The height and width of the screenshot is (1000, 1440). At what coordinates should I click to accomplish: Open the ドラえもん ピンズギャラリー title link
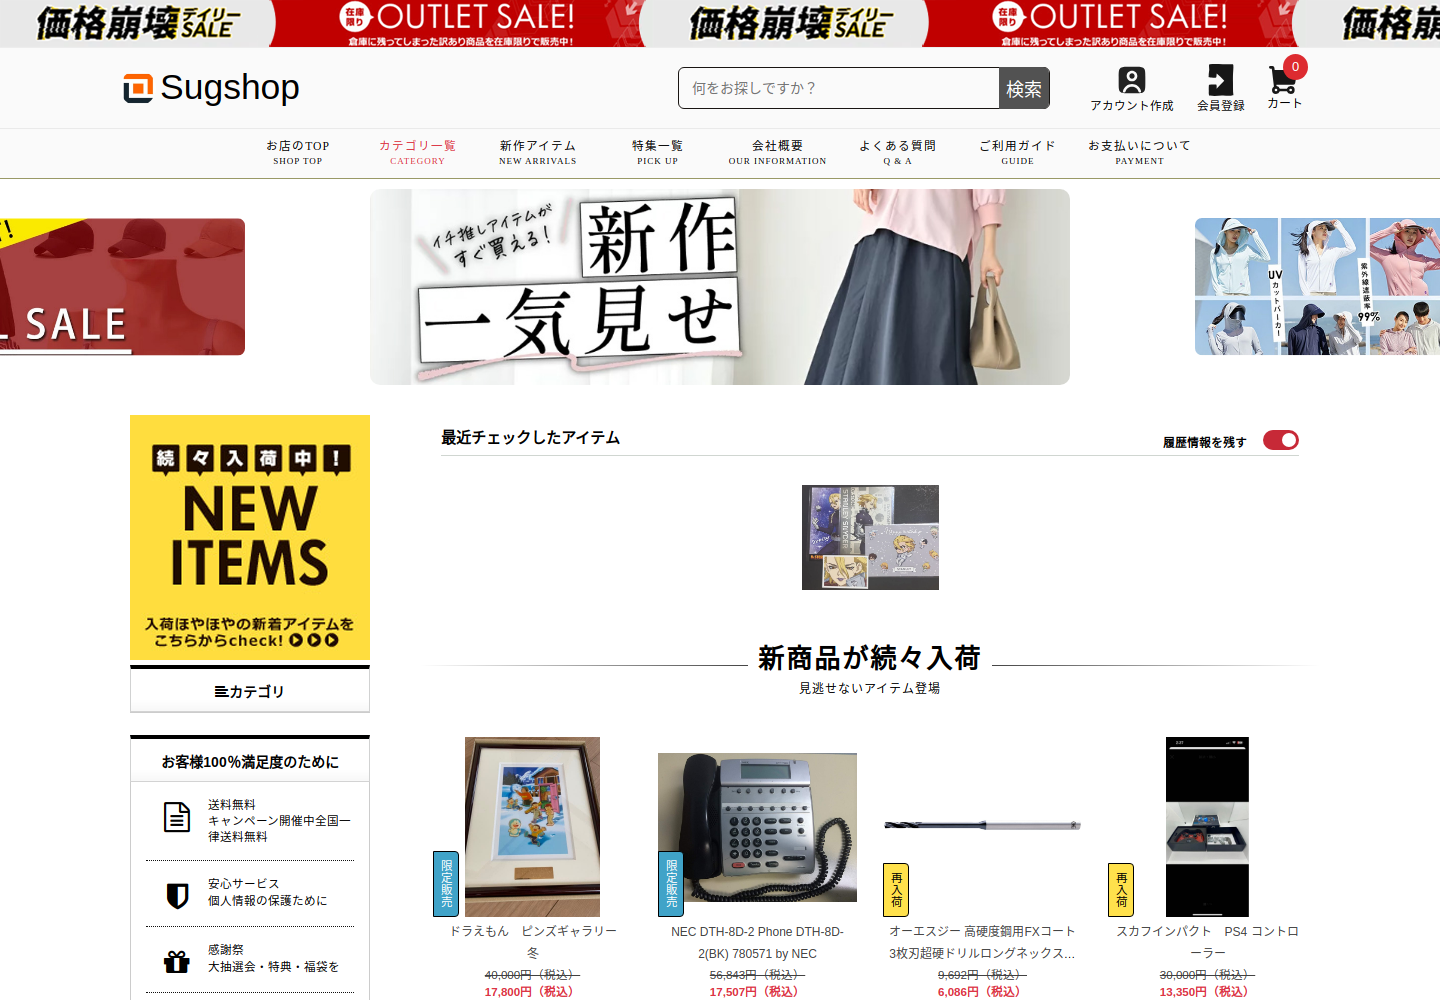click(532, 942)
